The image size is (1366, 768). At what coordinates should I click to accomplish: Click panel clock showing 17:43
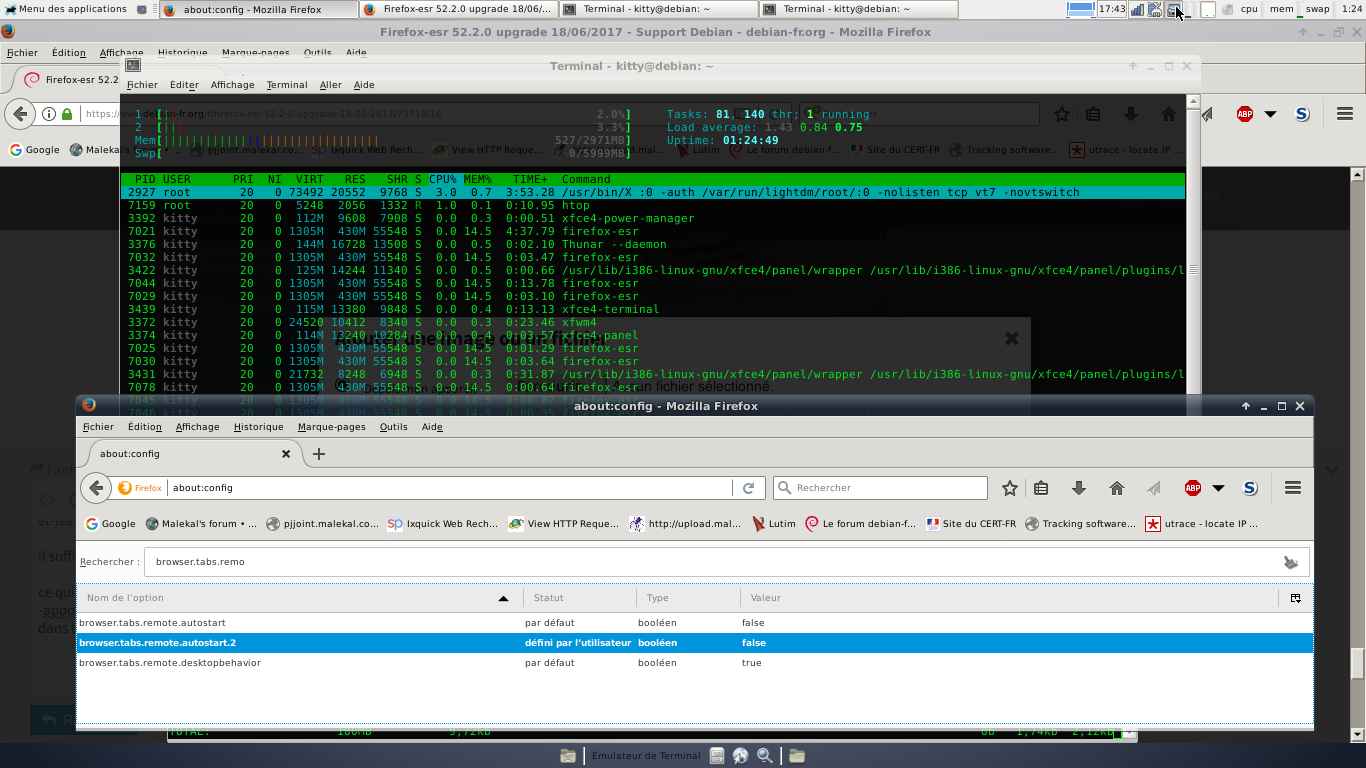[1112, 9]
